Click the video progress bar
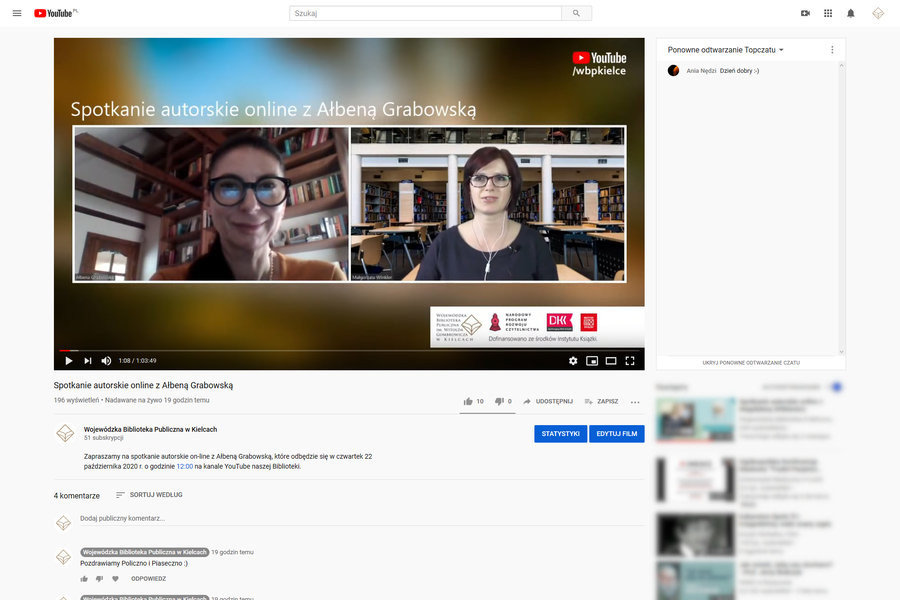The width and height of the screenshot is (900, 600). (350, 350)
